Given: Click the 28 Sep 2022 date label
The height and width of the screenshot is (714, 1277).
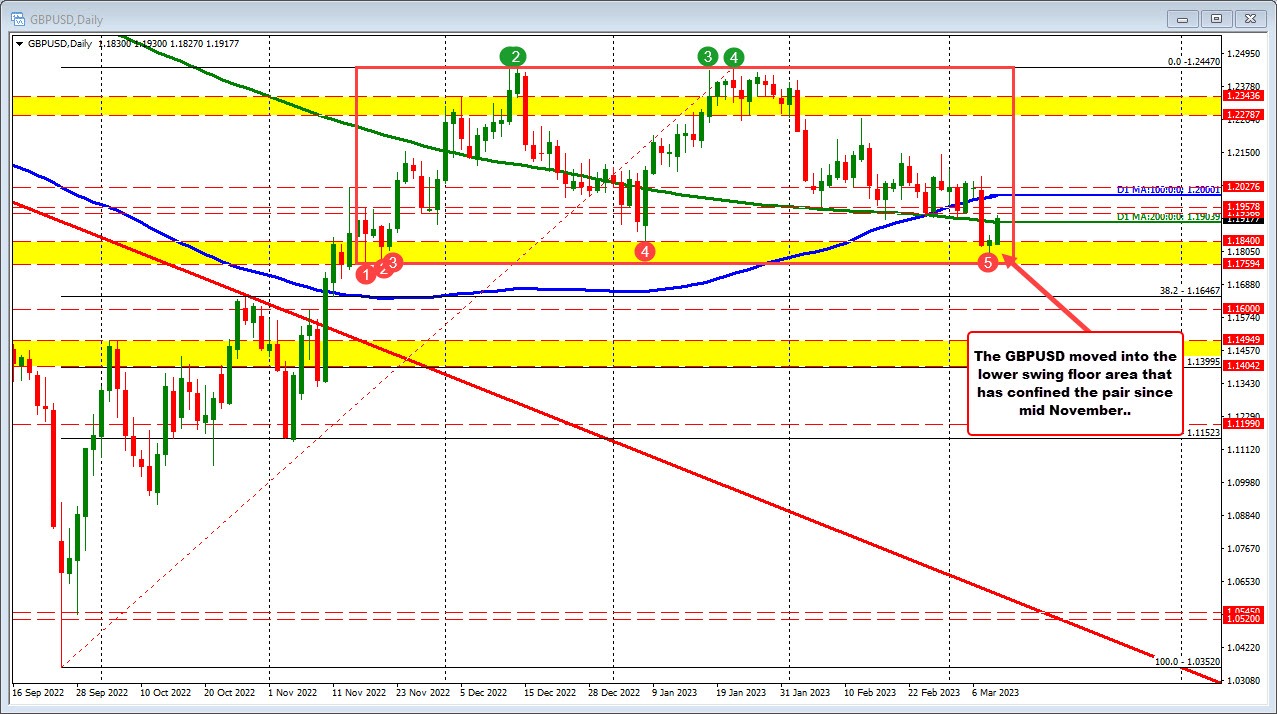Looking at the screenshot, I should [103, 692].
